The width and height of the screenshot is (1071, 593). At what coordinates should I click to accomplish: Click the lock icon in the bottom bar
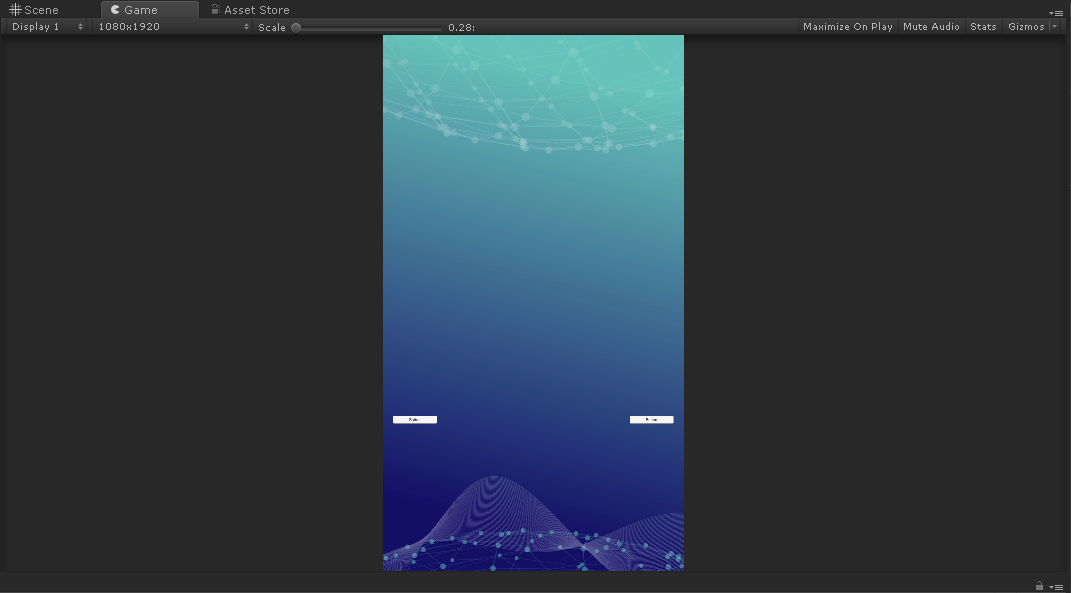[x=1039, y=585]
